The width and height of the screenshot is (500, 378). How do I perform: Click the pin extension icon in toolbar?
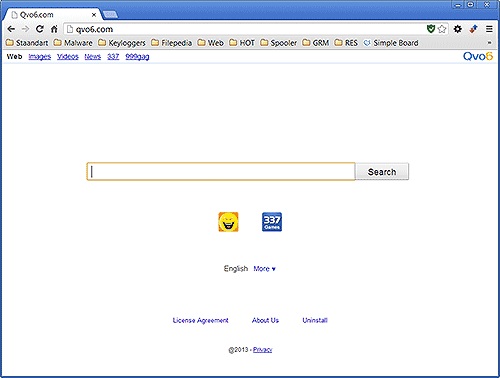(473, 29)
